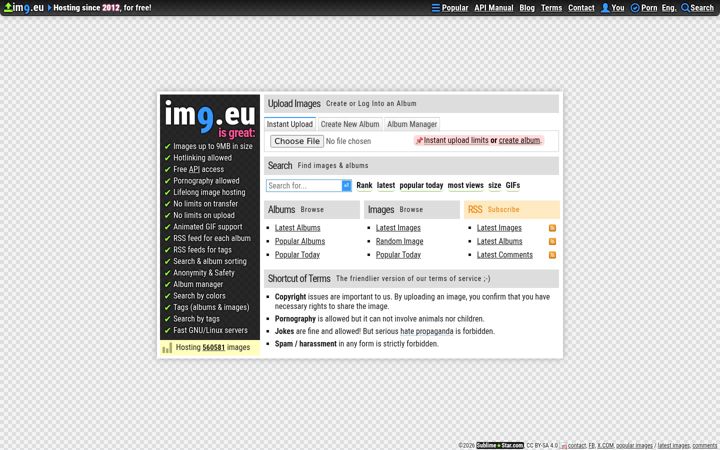
Task: Open latest images footer link
Action: click(674, 445)
